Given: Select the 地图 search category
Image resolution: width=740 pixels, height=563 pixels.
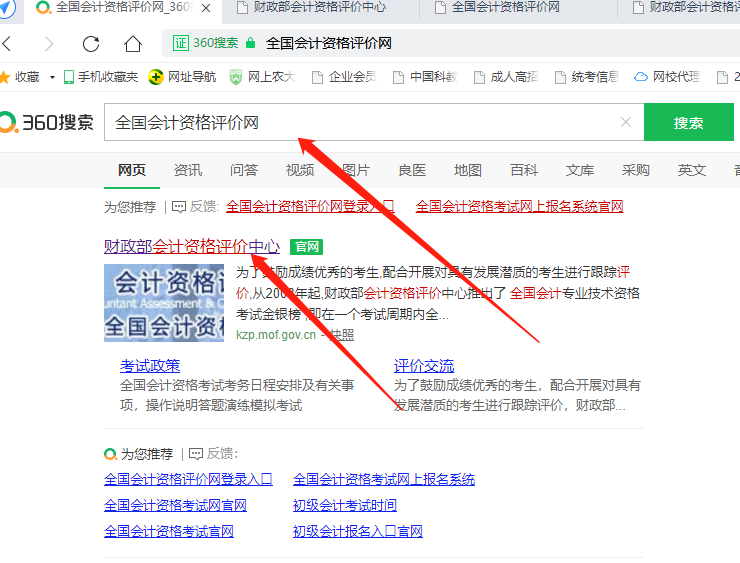Looking at the screenshot, I should [468, 170].
